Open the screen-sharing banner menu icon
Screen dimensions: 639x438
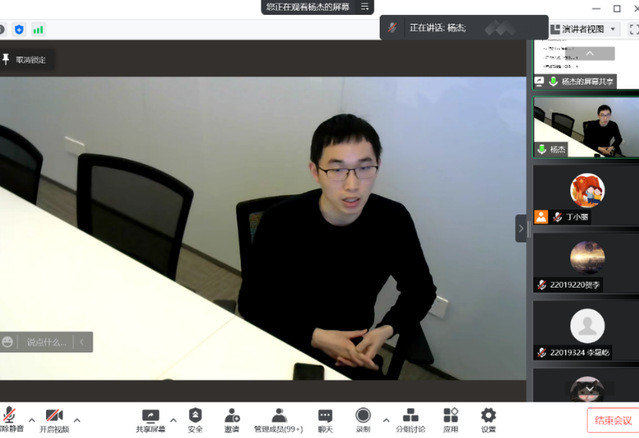point(365,7)
